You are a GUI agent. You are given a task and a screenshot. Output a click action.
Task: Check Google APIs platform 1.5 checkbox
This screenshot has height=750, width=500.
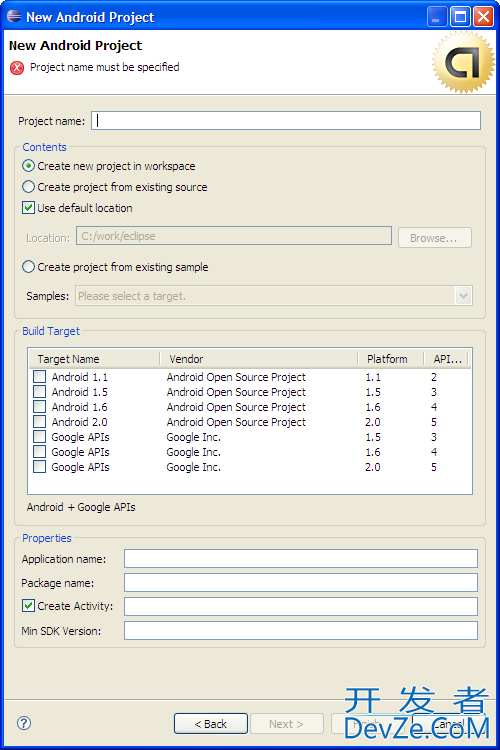(x=39, y=437)
